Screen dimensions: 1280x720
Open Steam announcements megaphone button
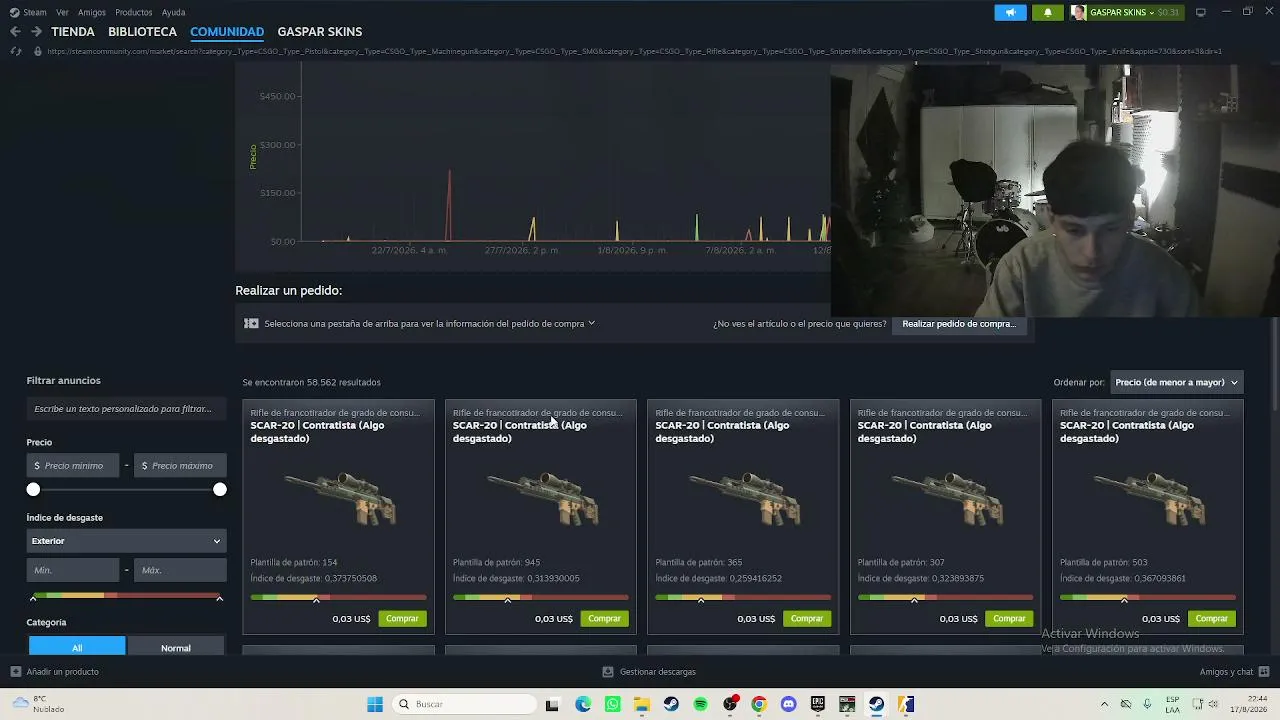(x=1010, y=12)
